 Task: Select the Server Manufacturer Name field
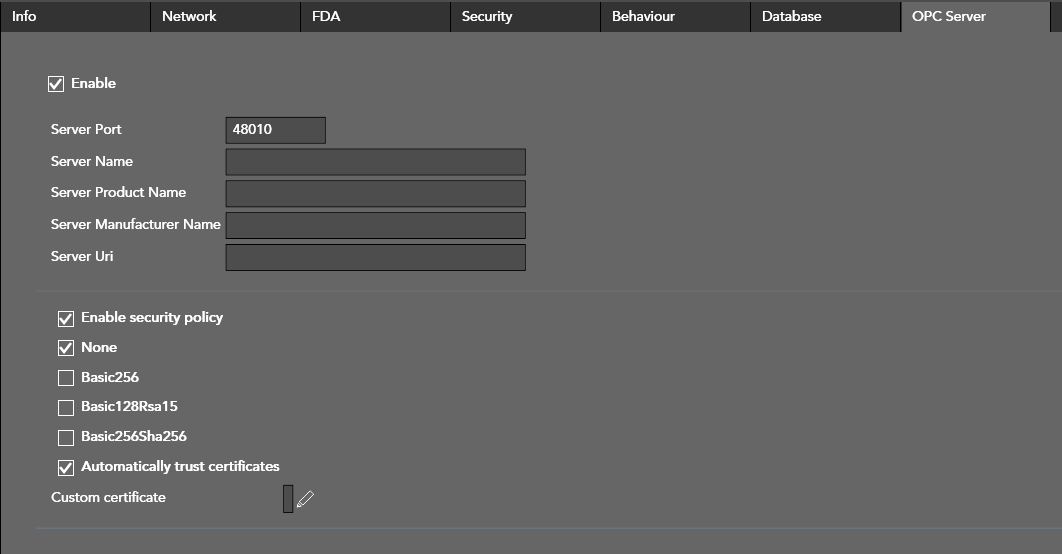375,225
